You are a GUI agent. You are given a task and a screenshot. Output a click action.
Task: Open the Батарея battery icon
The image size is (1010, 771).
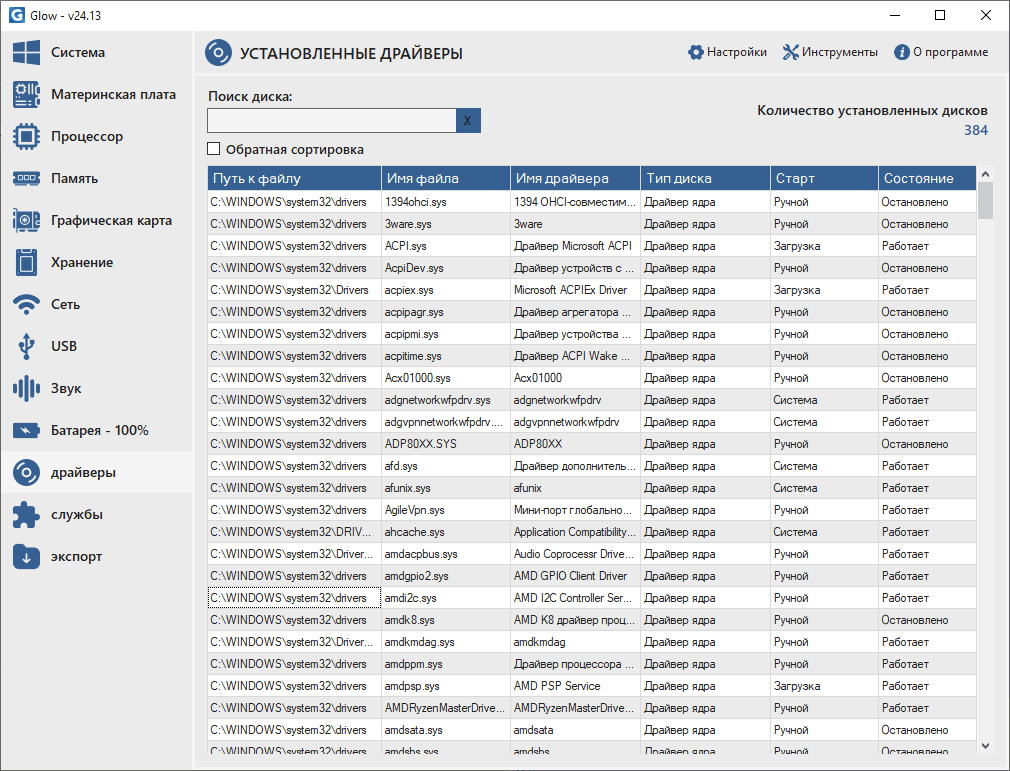point(26,430)
